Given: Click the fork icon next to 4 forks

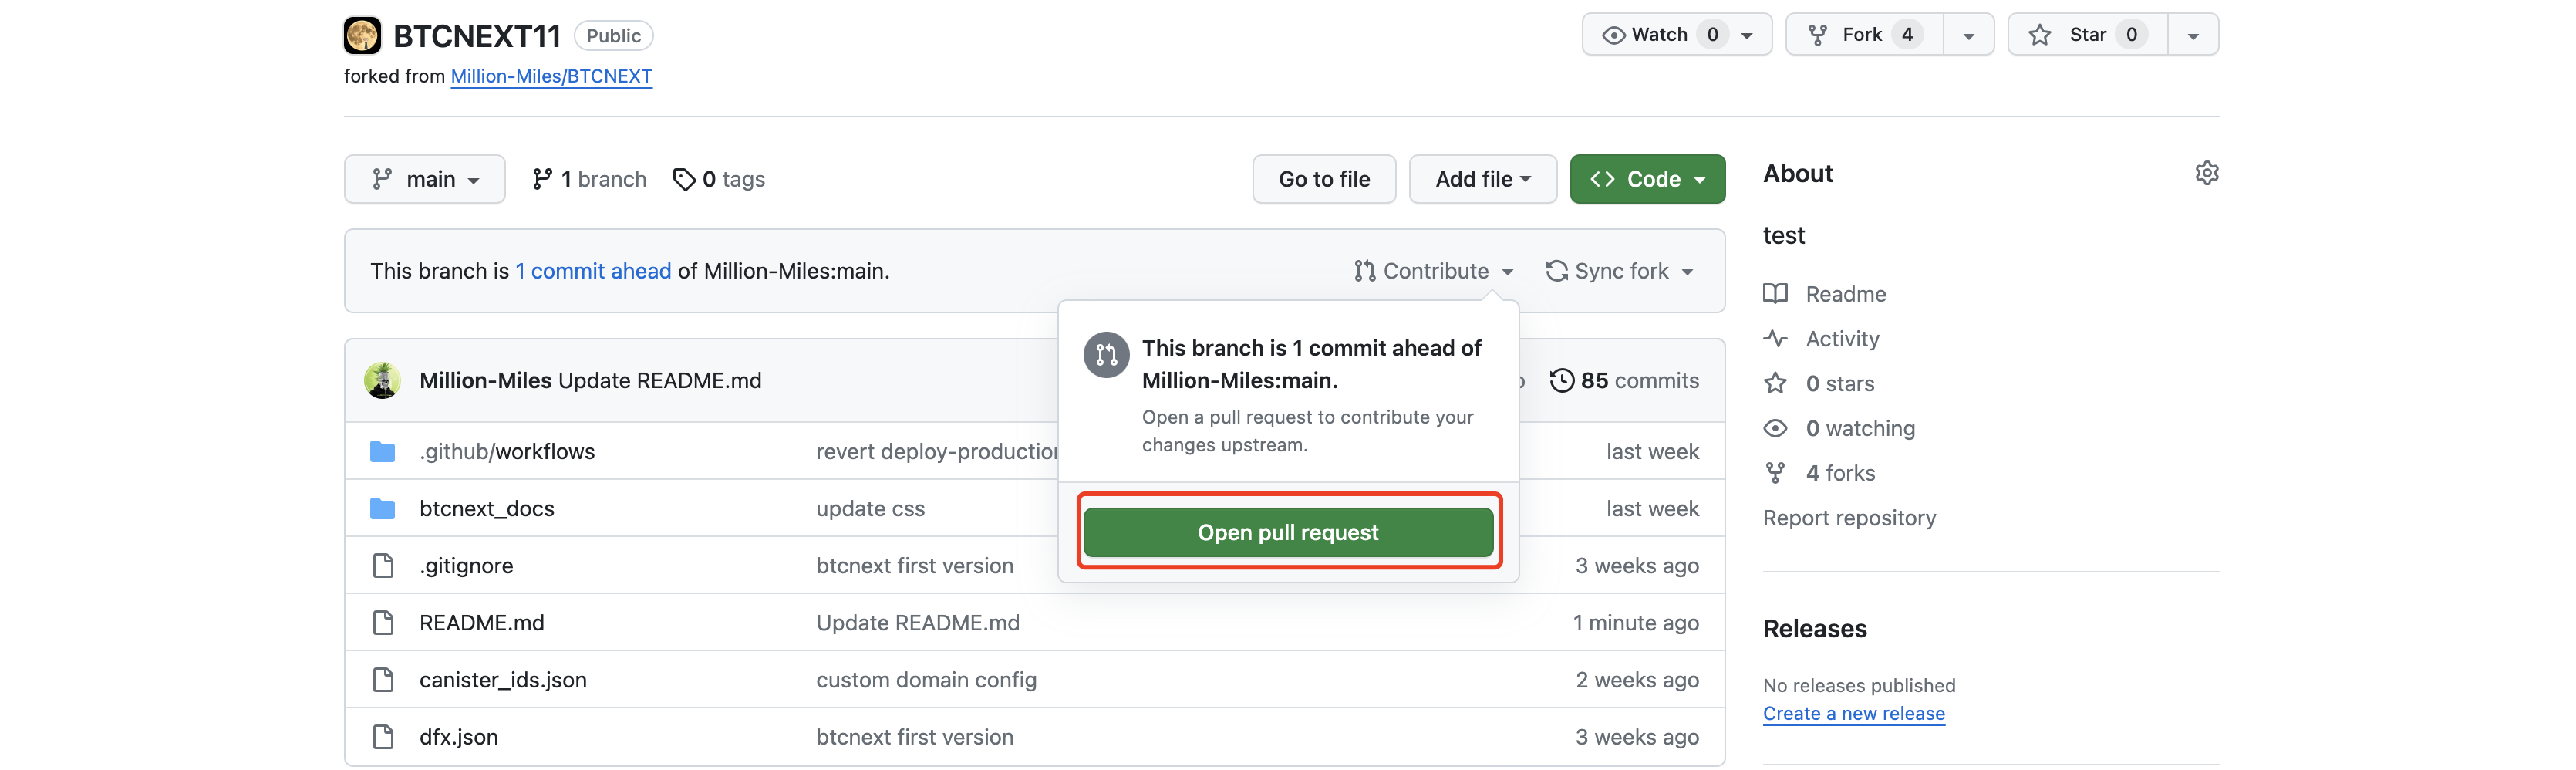Looking at the screenshot, I should pyautogui.click(x=1775, y=473).
